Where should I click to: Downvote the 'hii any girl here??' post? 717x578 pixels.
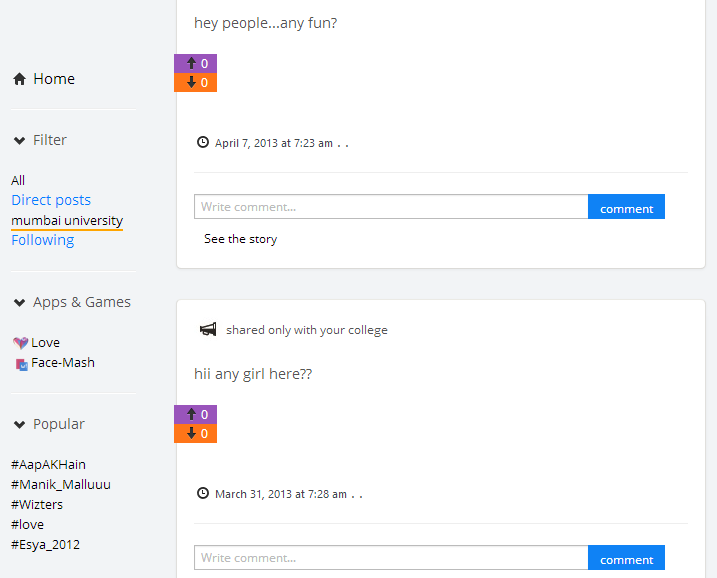[x=195, y=434]
